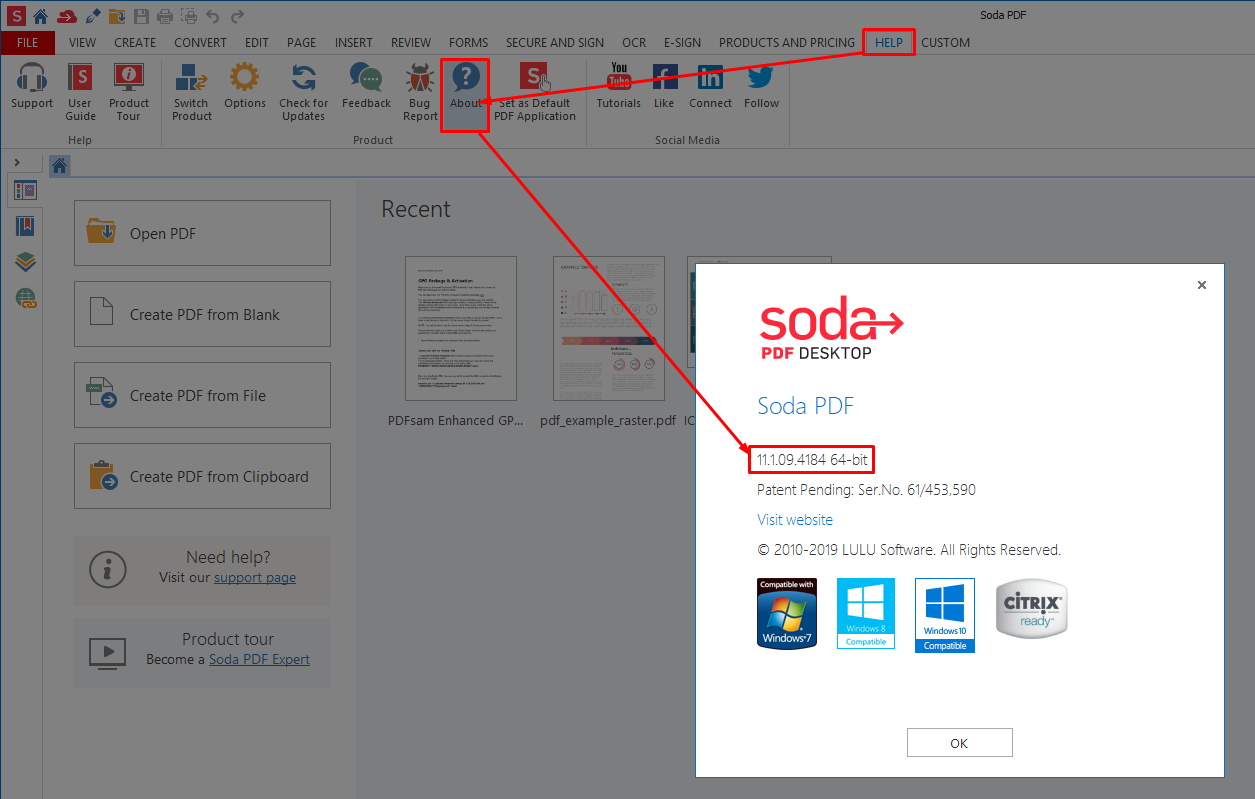
Task: Click the Windows 10 Compatible badge
Action: point(945,615)
